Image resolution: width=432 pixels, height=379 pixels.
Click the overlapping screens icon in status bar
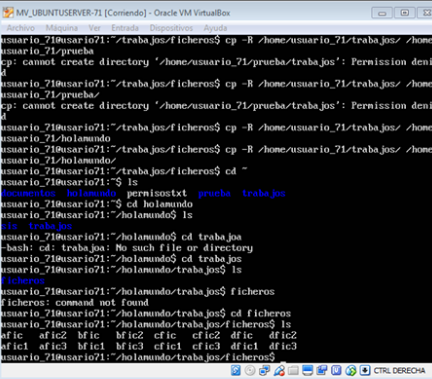322,370
